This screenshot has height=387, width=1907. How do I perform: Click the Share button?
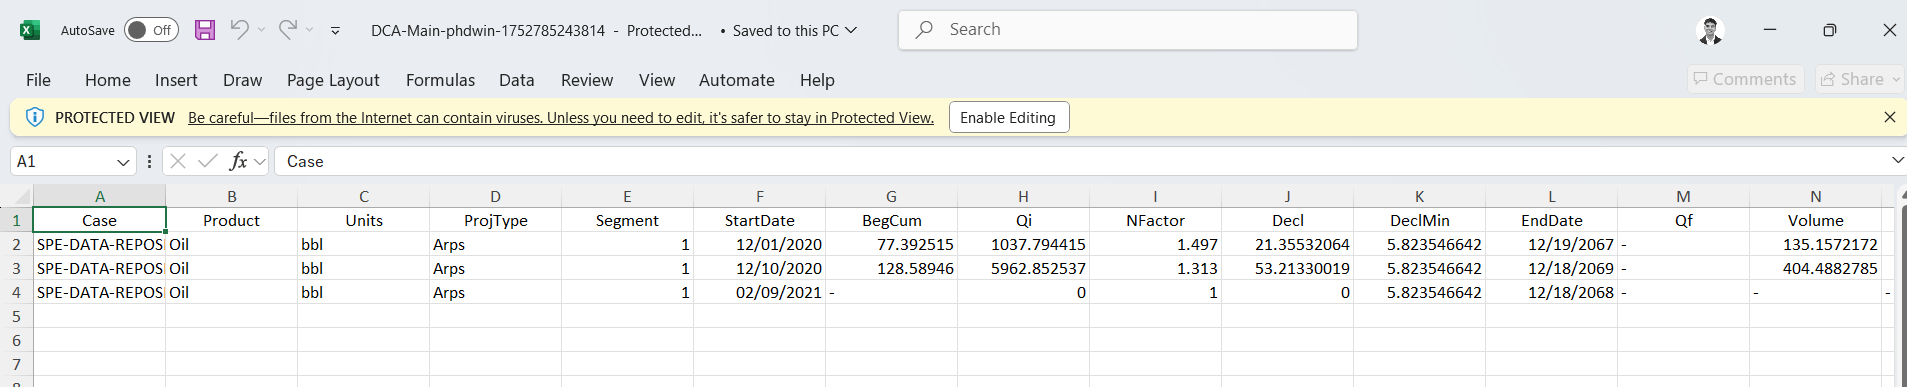pyautogui.click(x=1860, y=79)
